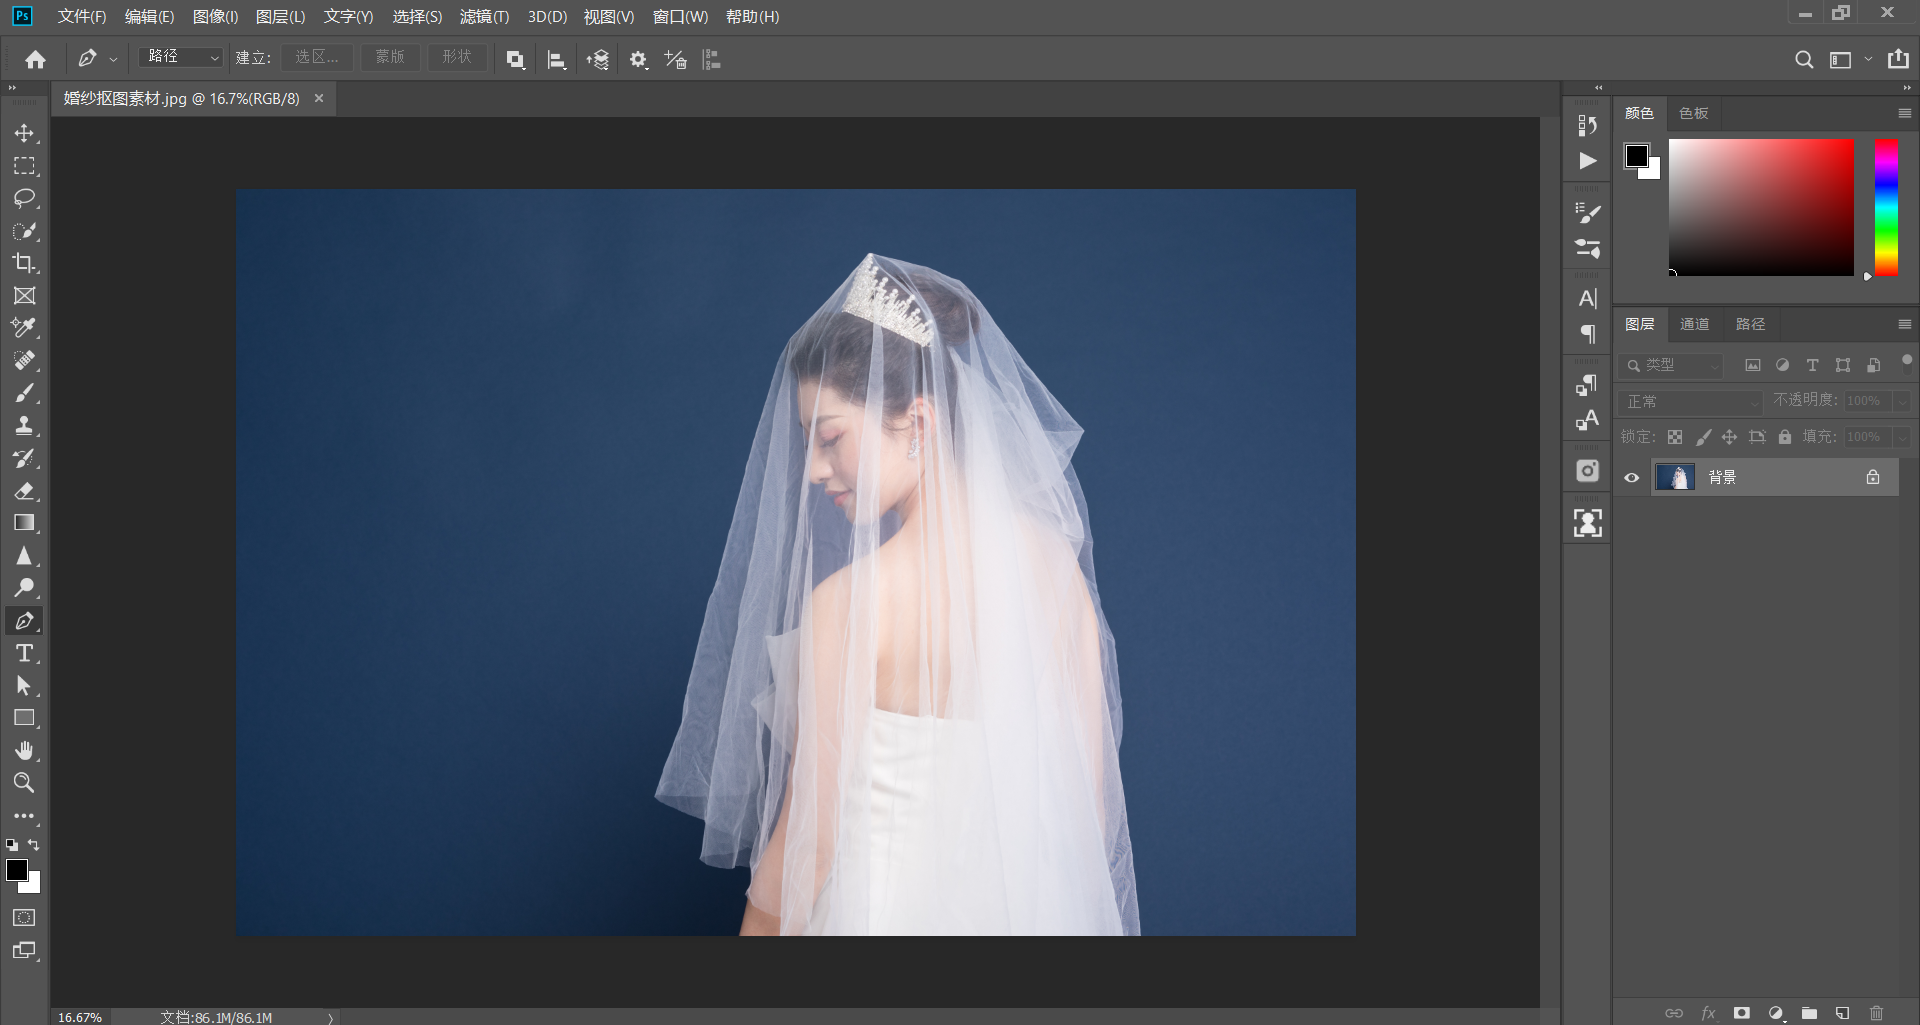Click the rainbow hue slider
Viewport: 1920px width, 1025px height.
click(x=1886, y=207)
